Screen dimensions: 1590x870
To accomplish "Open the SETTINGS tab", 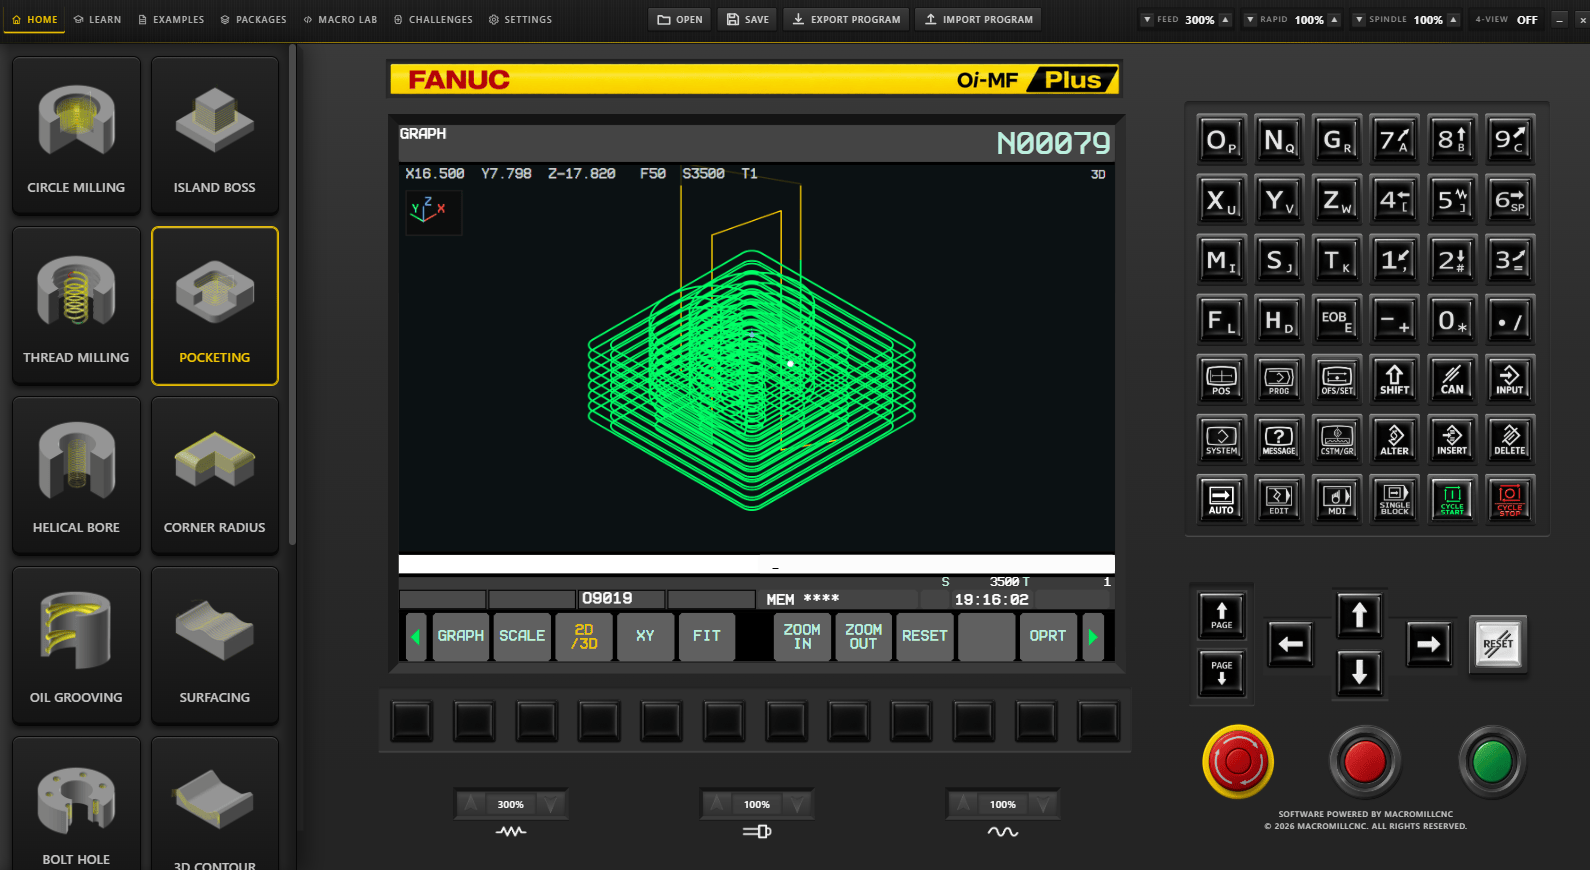I will click(x=520, y=19).
